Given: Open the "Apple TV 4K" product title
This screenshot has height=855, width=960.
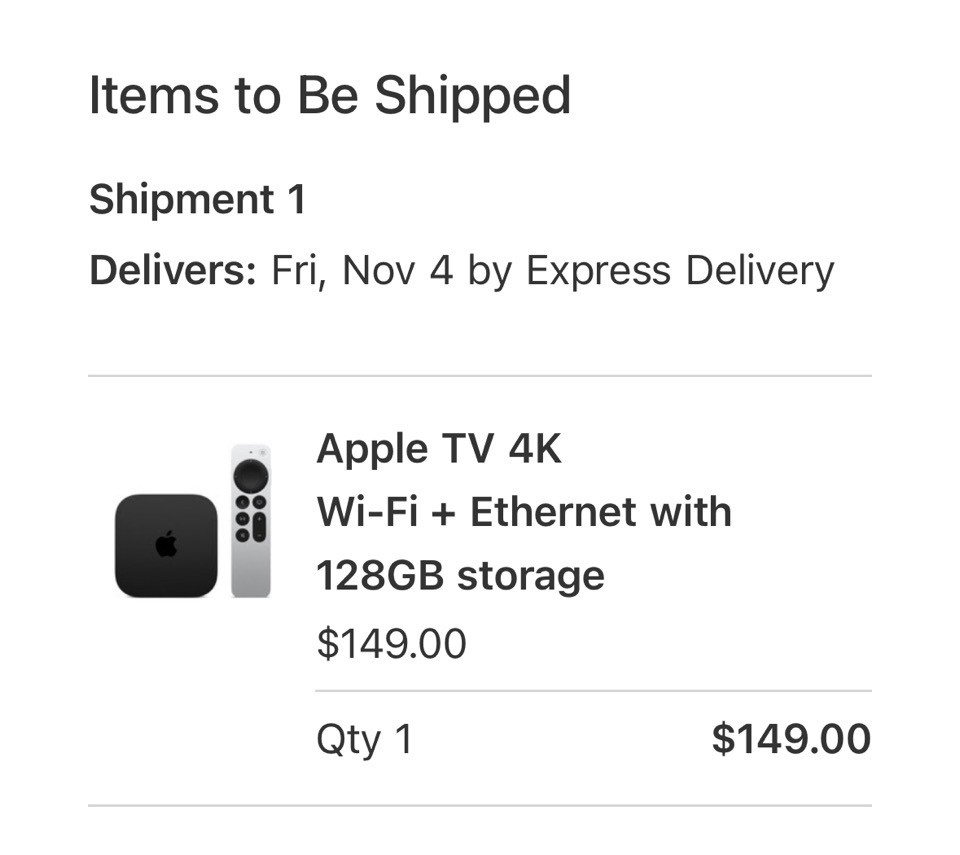Looking at the screenshot, I should pos(439,450).
